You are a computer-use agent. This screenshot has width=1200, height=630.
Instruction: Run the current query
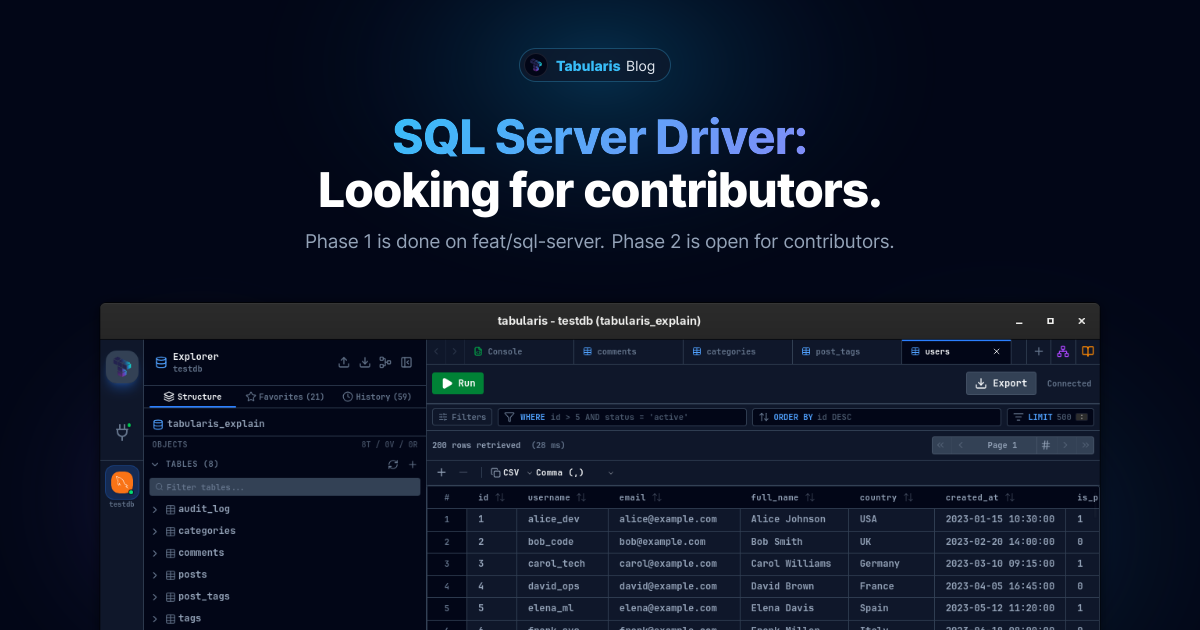coord(457,383)
